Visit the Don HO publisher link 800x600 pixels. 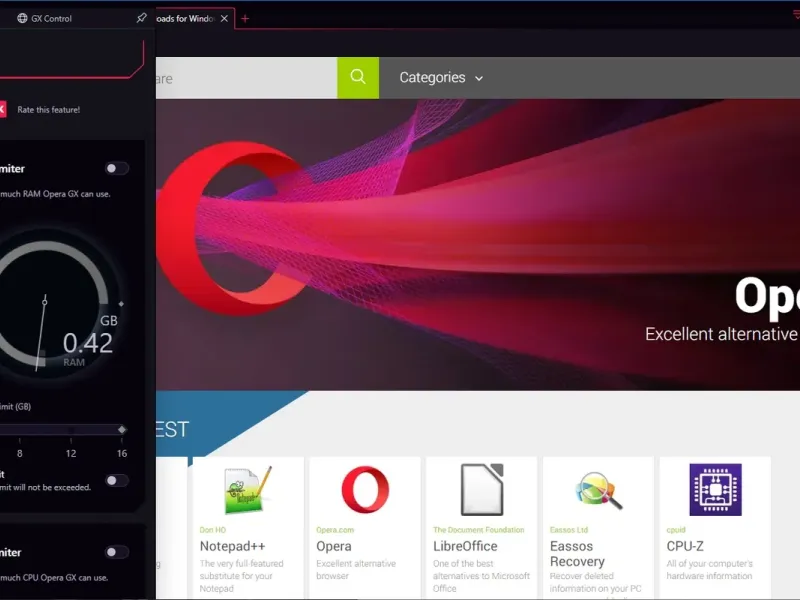tap(212, 530)
